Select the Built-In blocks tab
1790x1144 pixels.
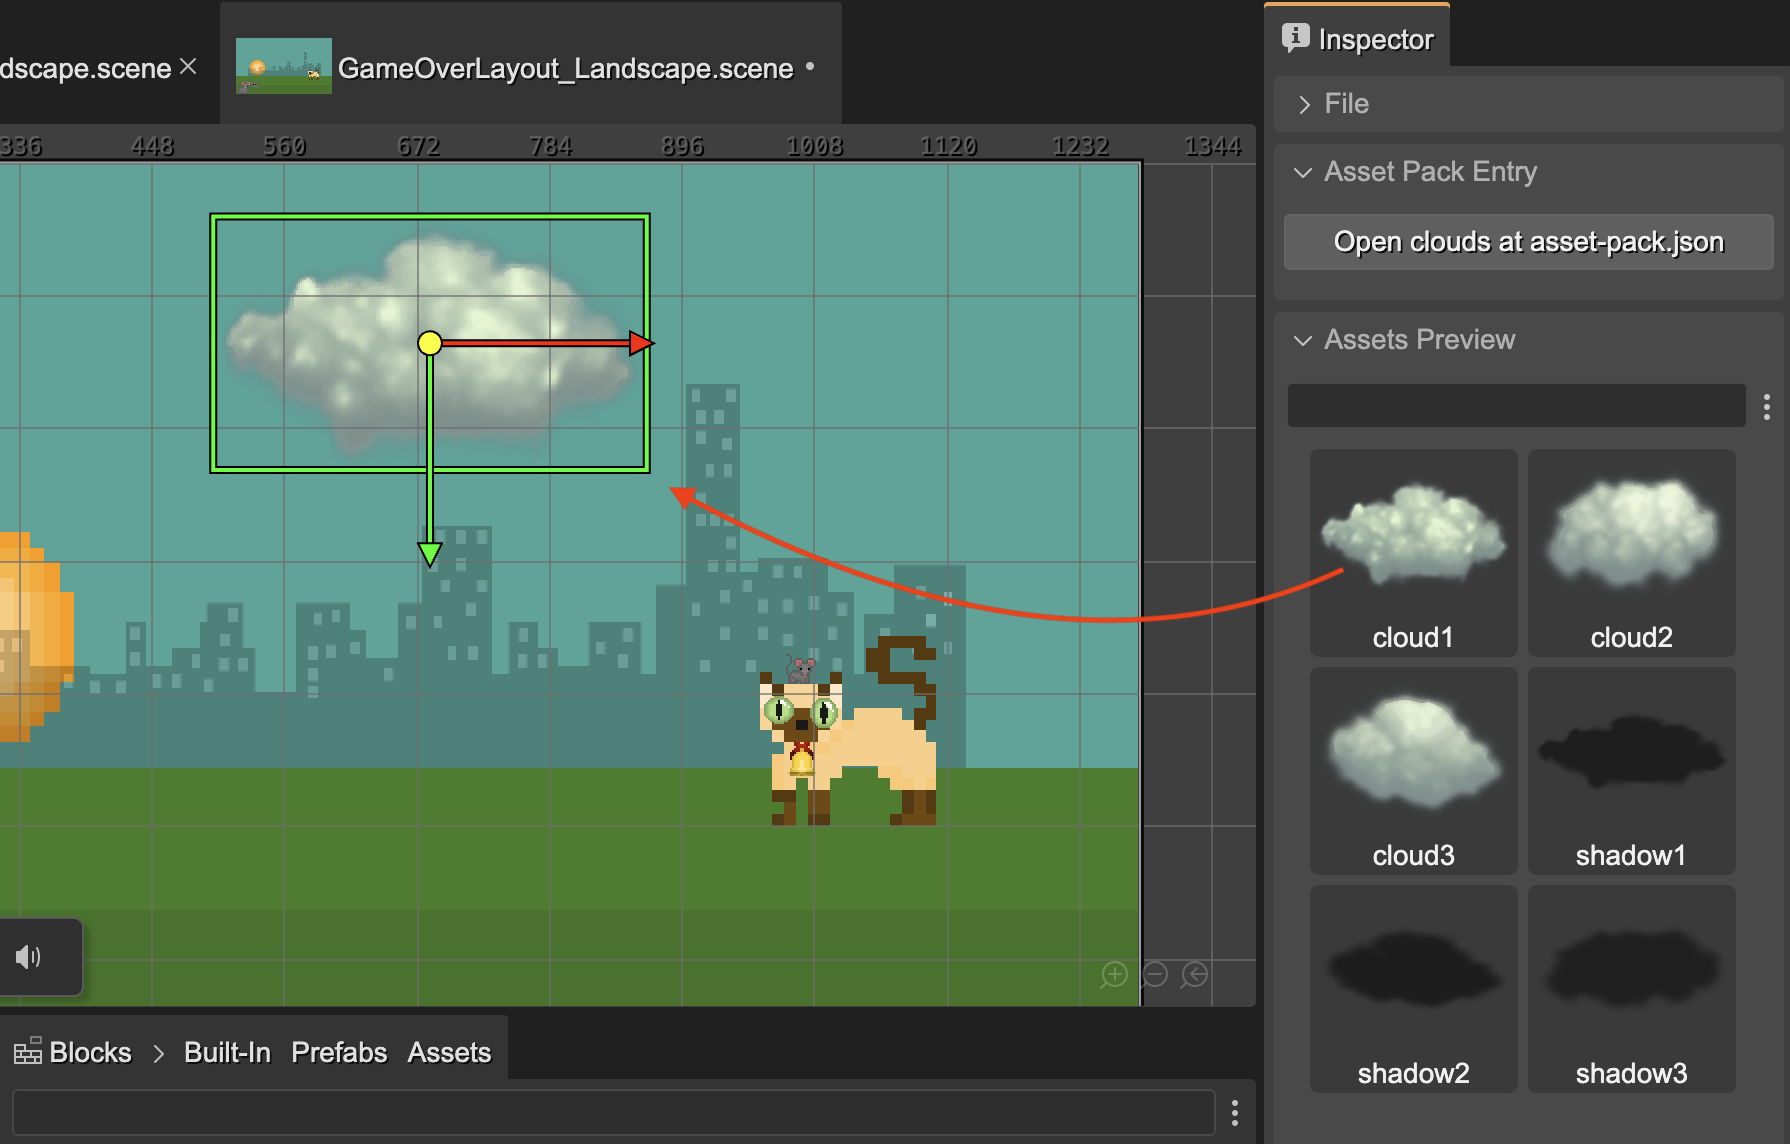tap(227, 1052)
